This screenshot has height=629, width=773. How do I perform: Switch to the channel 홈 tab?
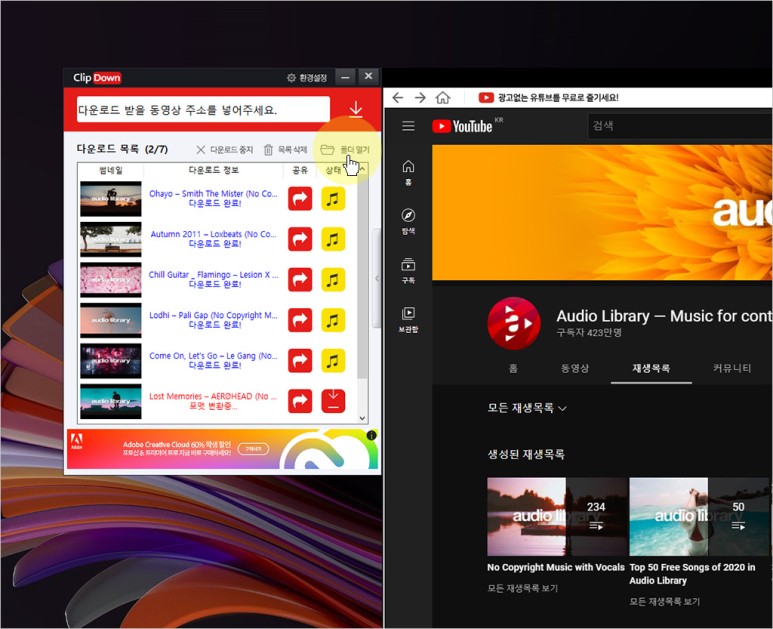(513, 368)
